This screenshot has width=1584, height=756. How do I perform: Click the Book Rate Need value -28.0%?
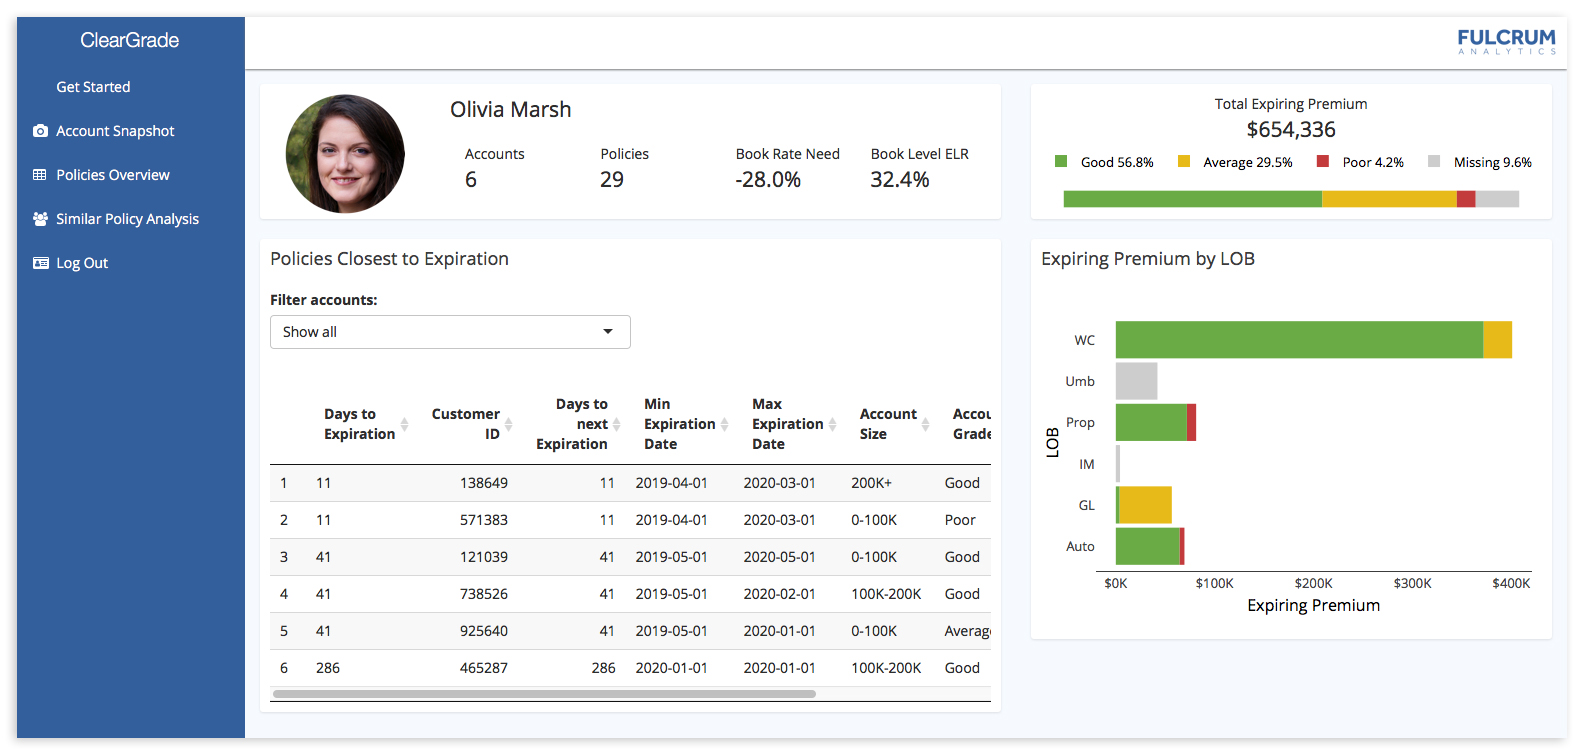[x=768, y=180]
